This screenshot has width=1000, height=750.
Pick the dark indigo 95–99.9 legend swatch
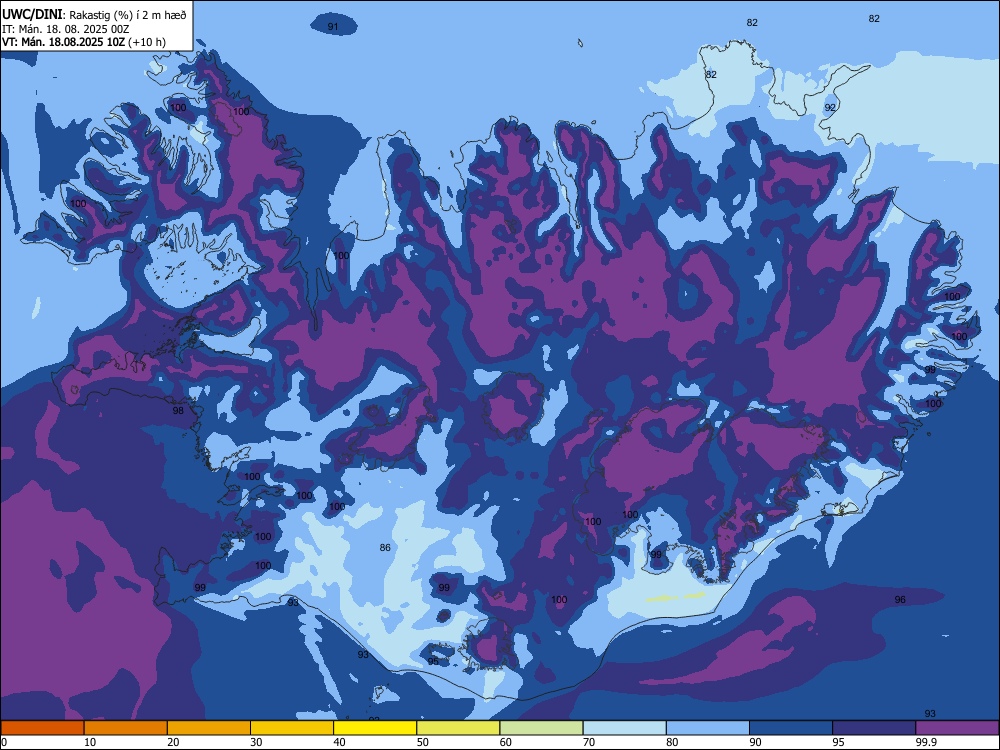click(x=874, y=728)
